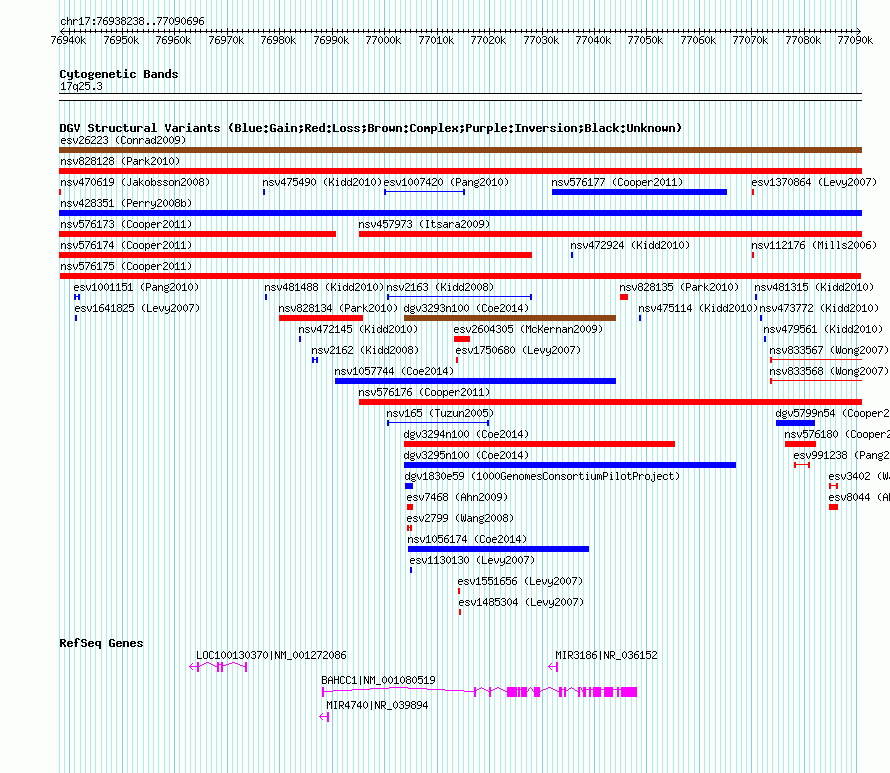Screen dimensions: 890x773
Task: Click the 77000k ruler tick label
Action: [x=383, y=40]
